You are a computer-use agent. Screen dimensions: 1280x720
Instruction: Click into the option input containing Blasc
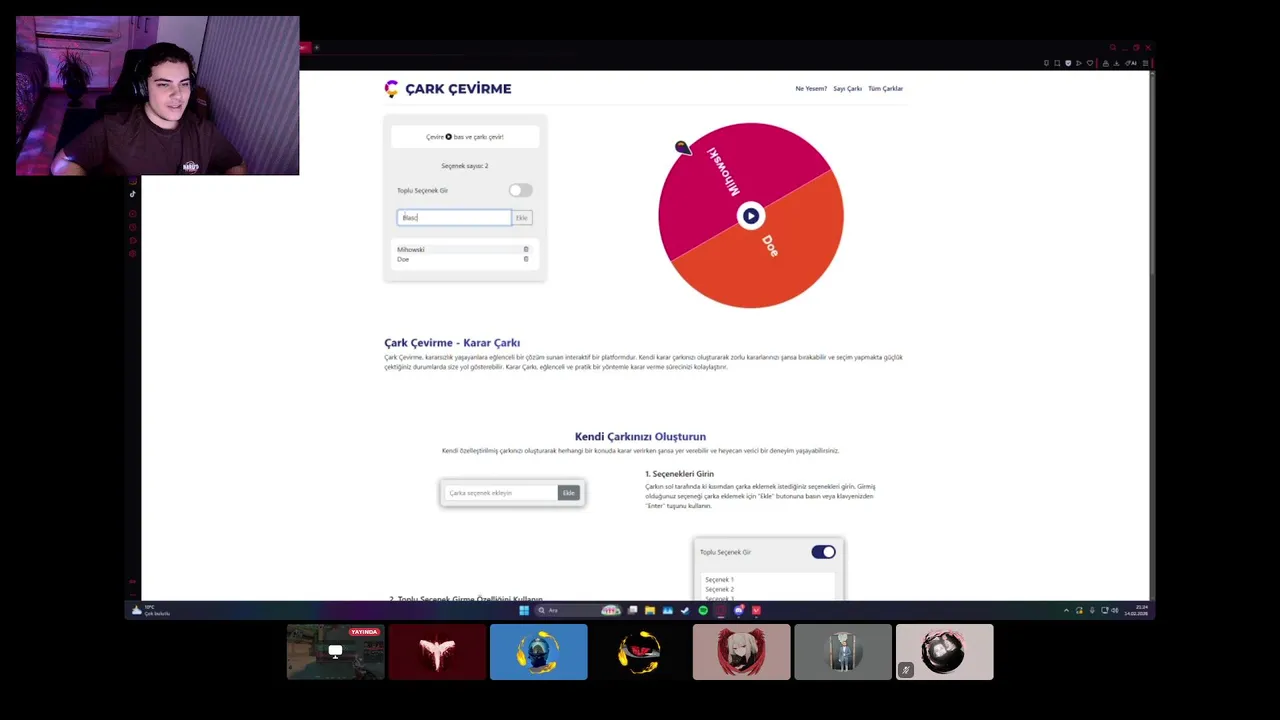click(x=454, y=217)
